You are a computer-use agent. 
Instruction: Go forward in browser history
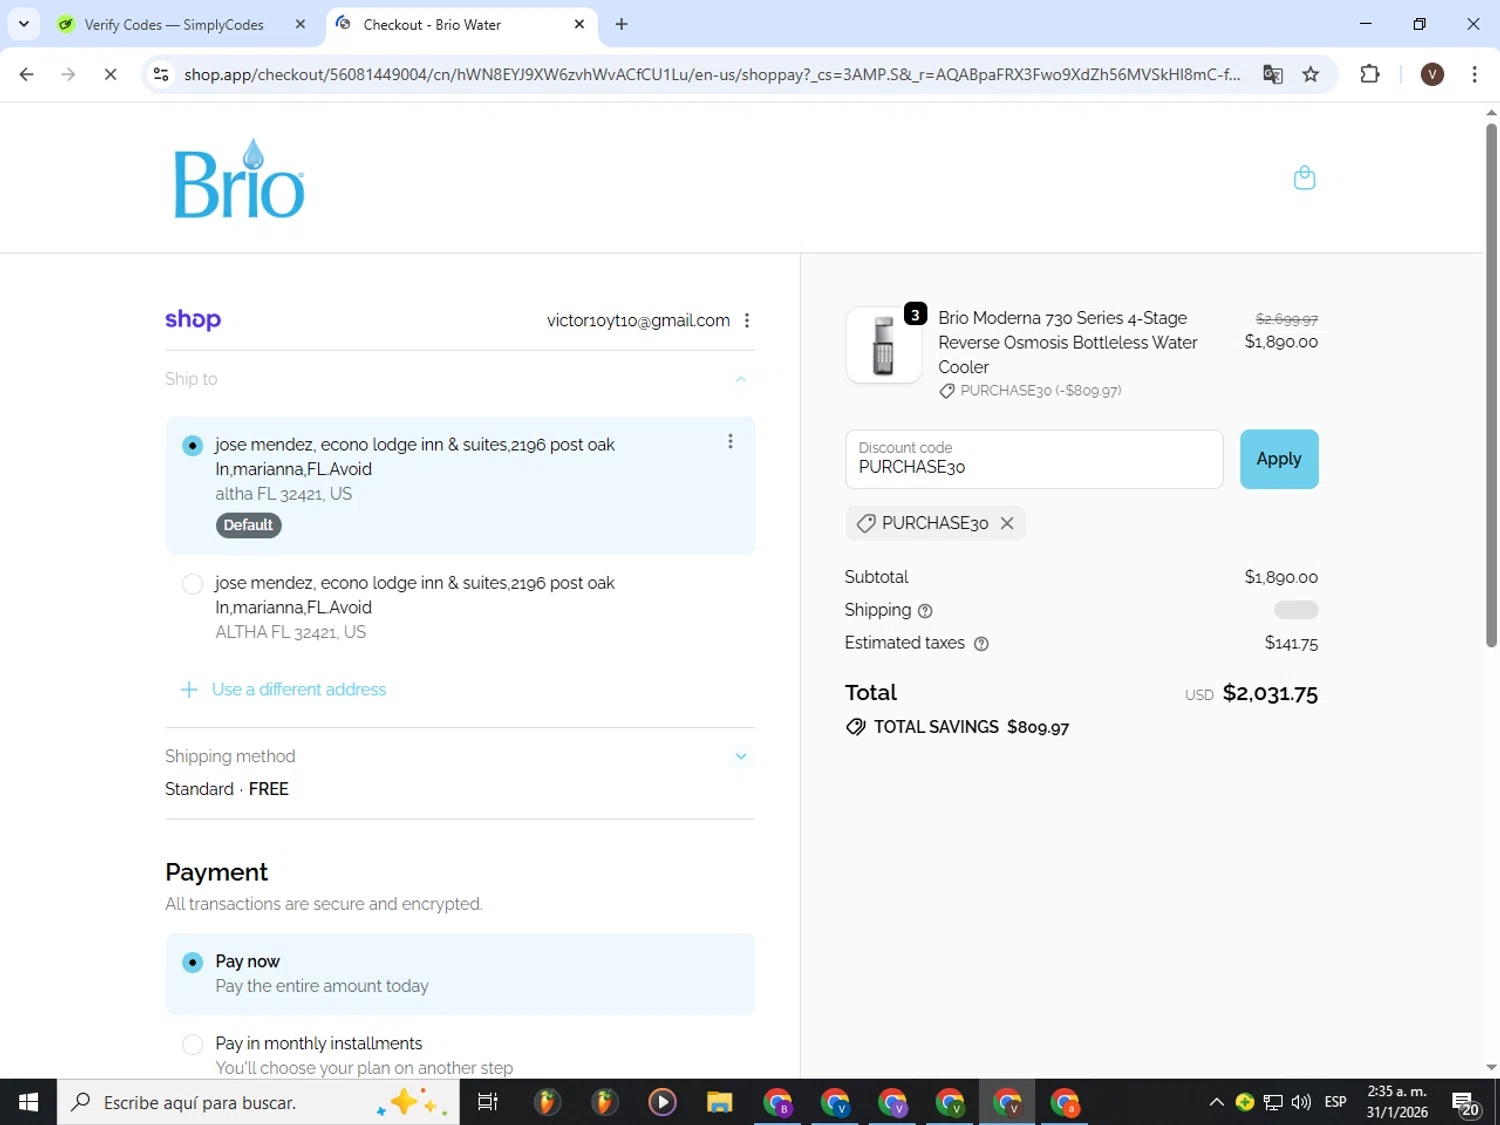(68, 74)
